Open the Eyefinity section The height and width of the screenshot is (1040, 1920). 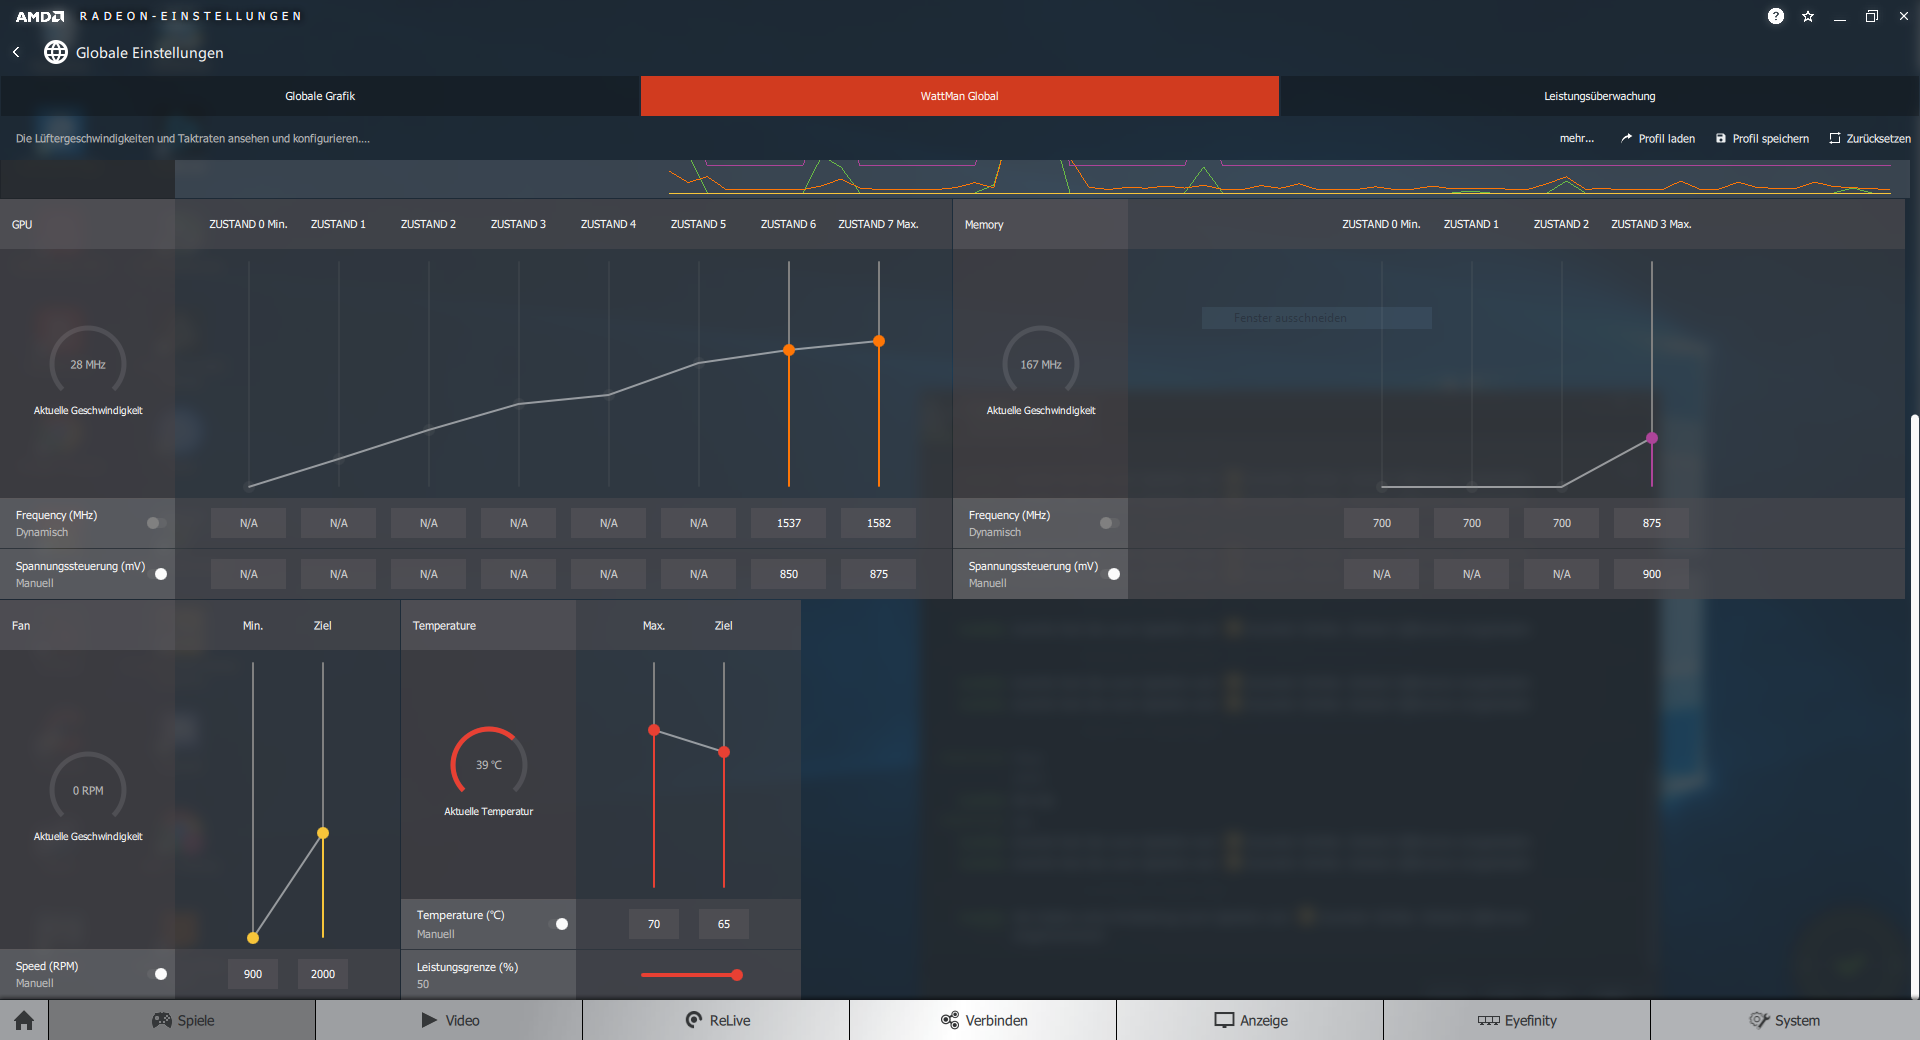point(1517,1020)
